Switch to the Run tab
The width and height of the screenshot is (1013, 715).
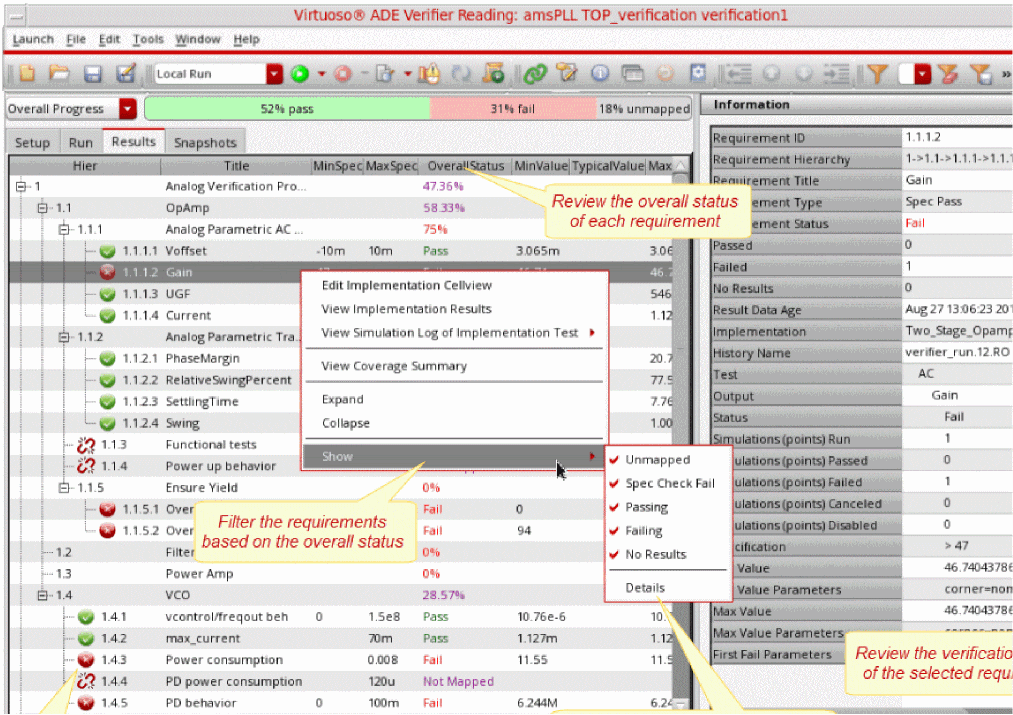(x=81, y=143)
